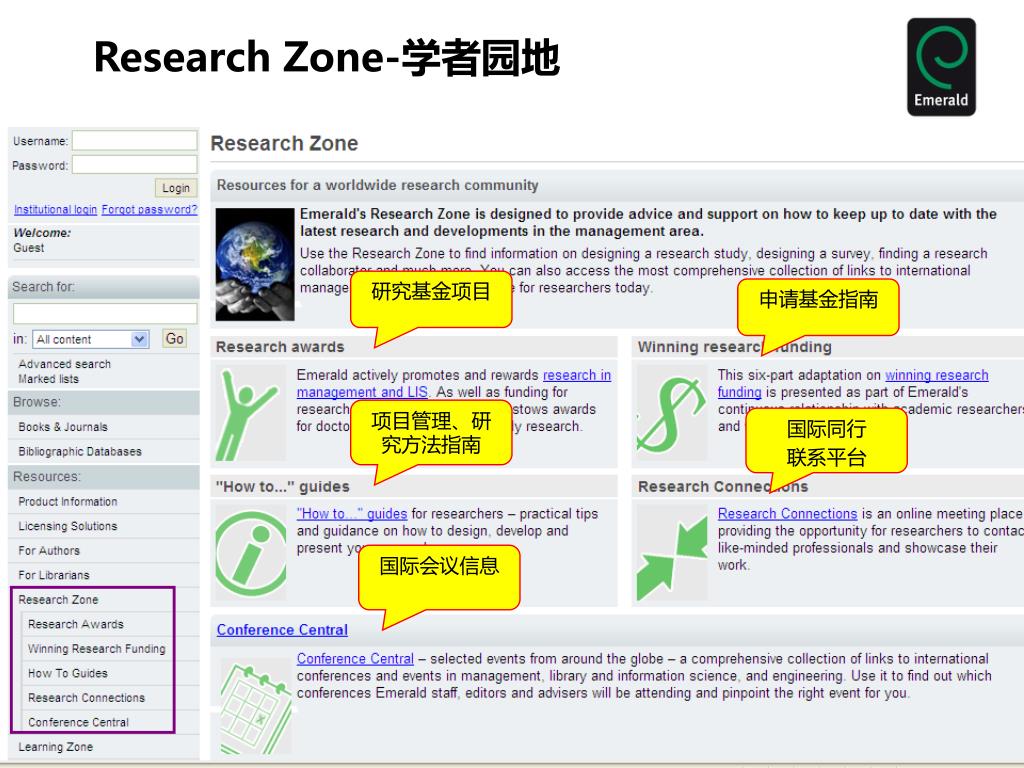The image size is (1024, 768).
Task: Click the Research awards section heading
Action: point(280,347)
